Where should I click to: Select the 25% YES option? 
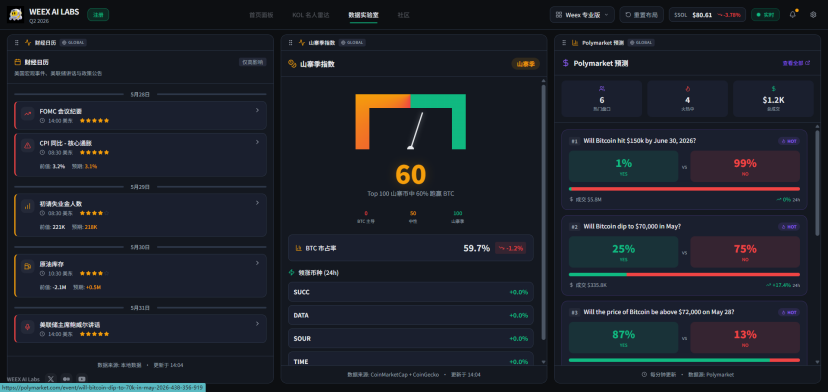pos(624,251)
